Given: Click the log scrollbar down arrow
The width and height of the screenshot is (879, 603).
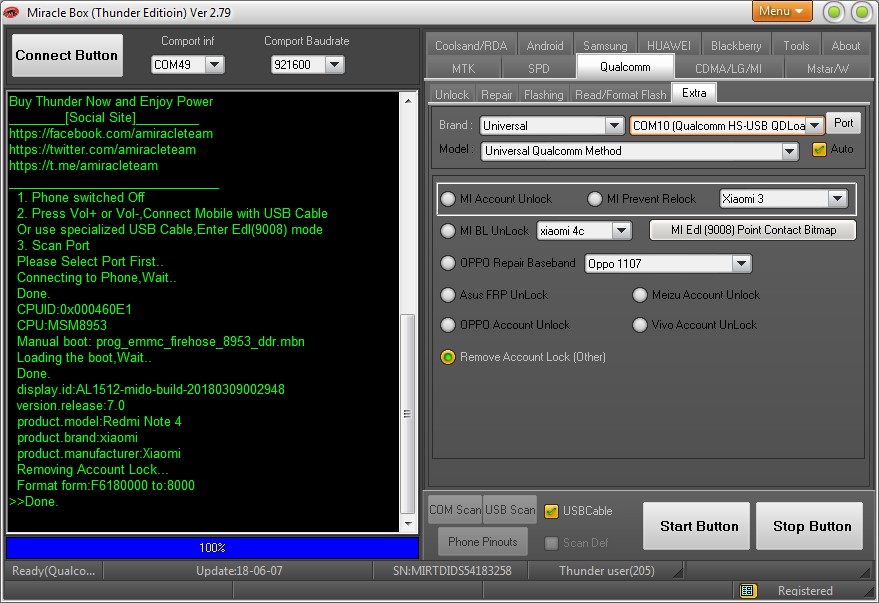Looking at the screenshot, I should coord(408,523).
